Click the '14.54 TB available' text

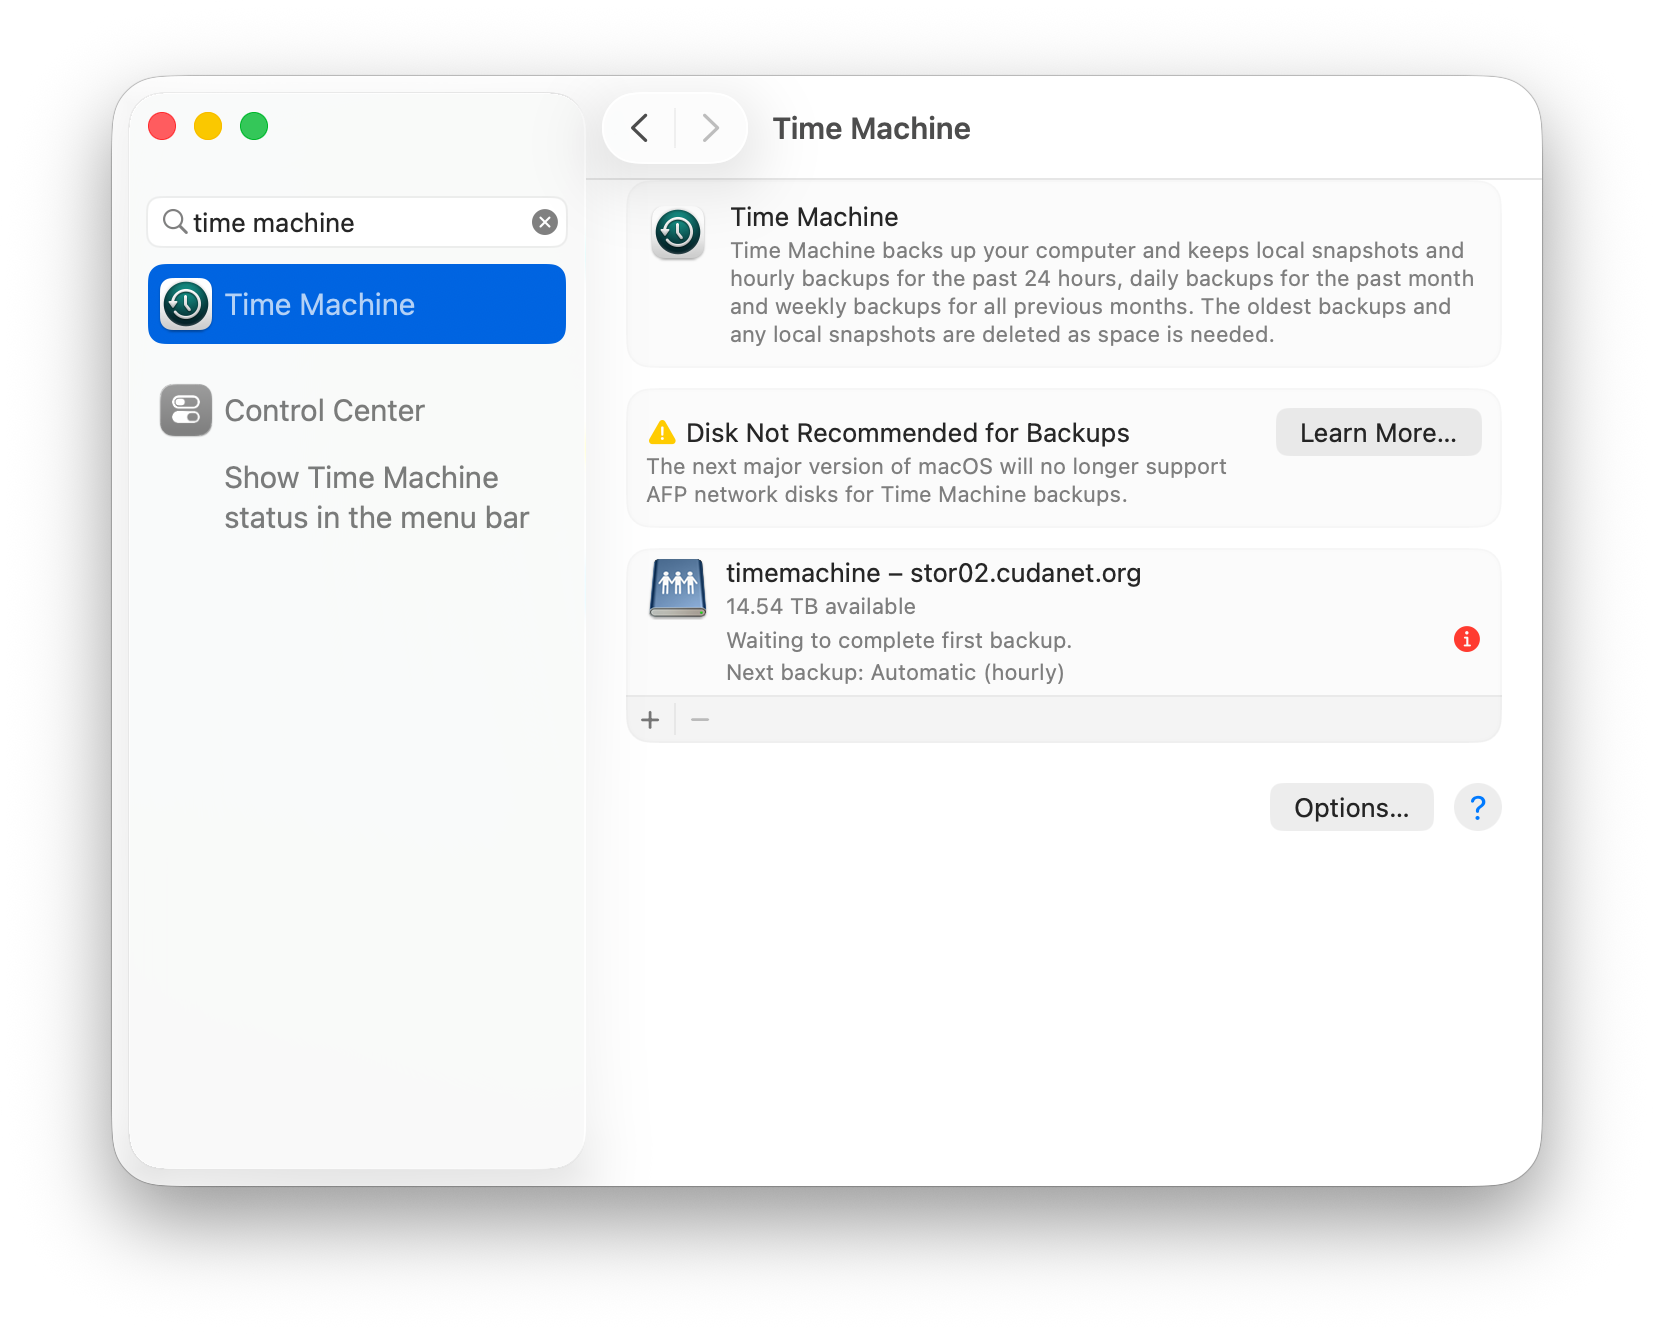click(821, 606)
